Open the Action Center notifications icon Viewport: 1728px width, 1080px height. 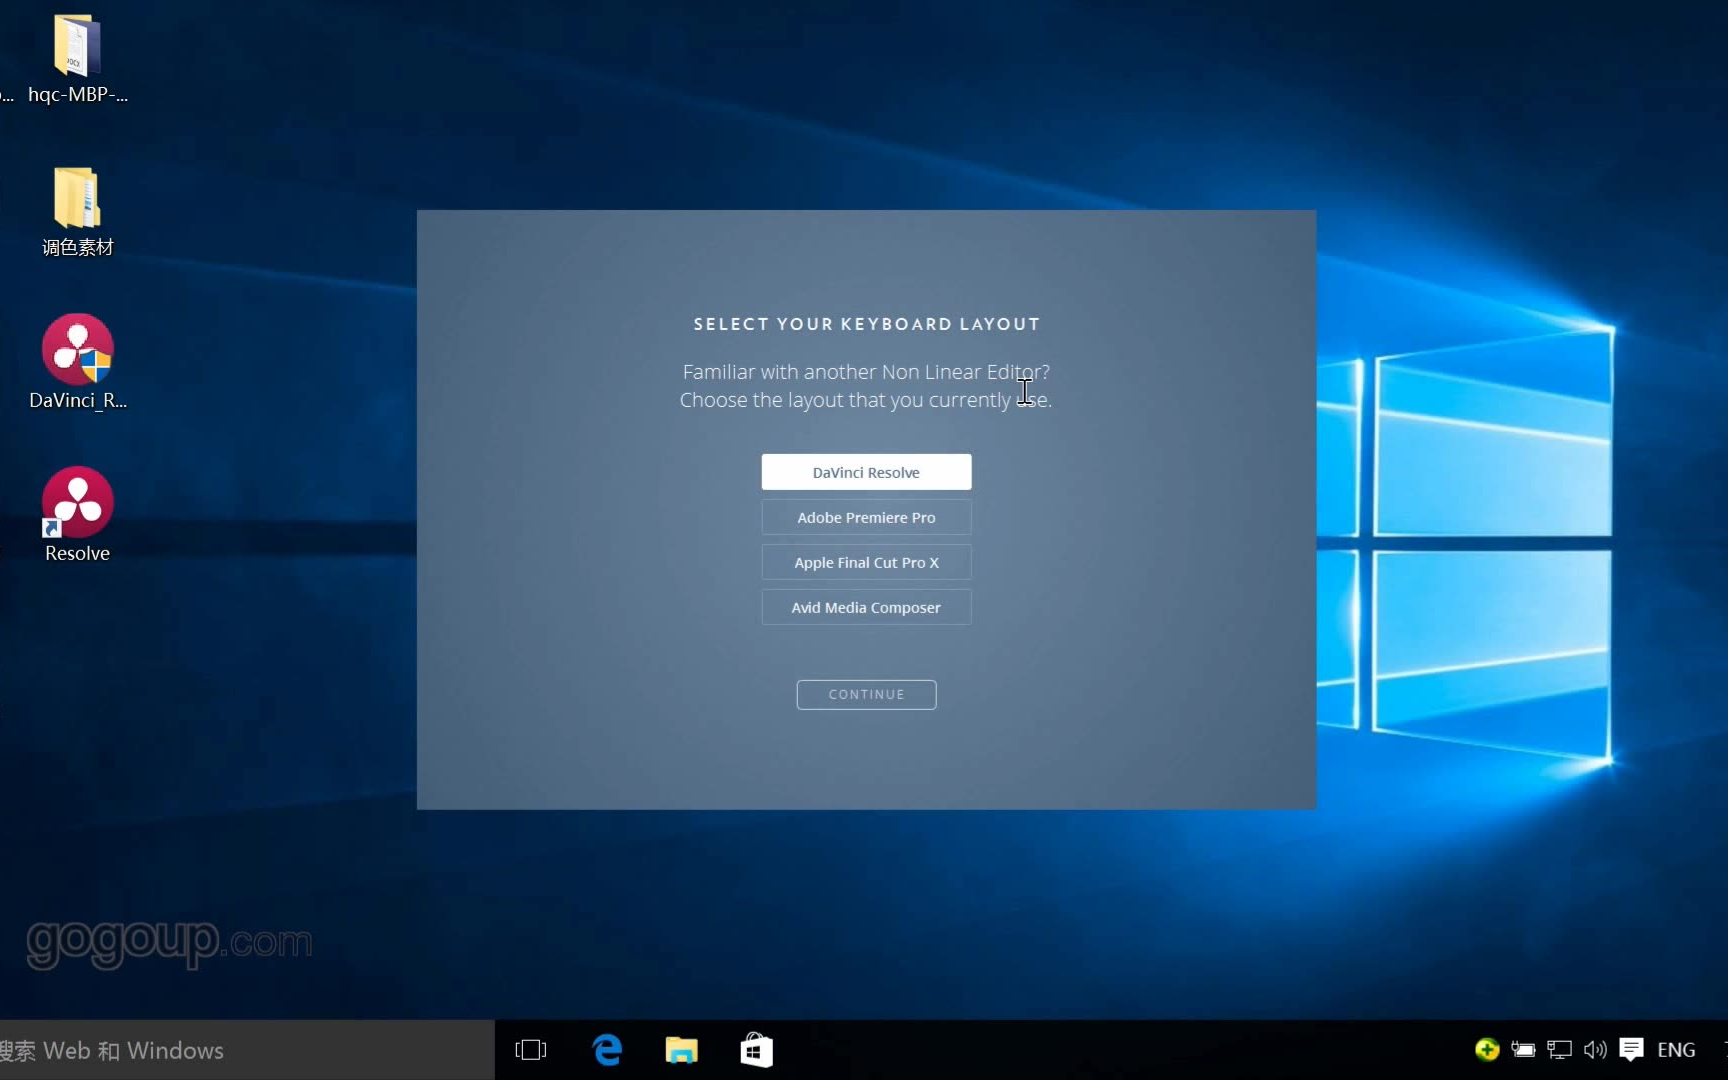pos(1631,1049)
